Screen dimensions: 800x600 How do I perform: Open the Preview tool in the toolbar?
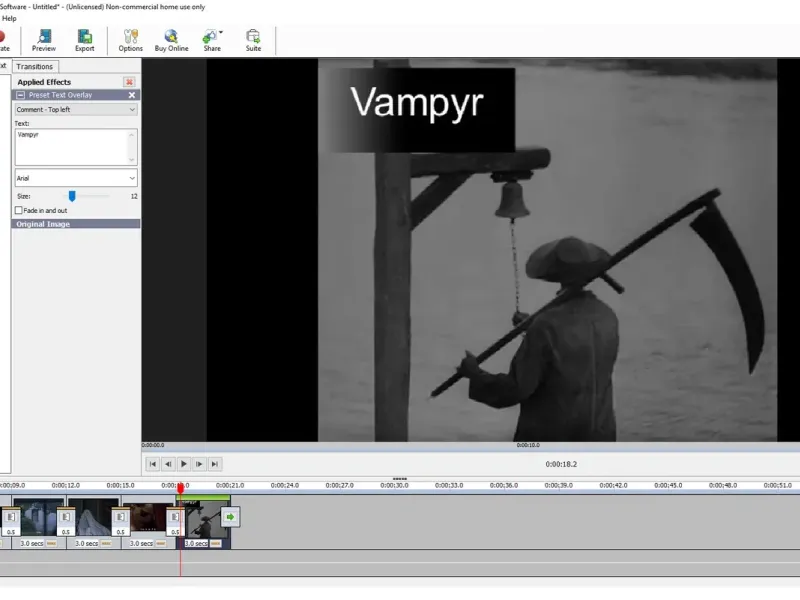(x=44, y=40)
